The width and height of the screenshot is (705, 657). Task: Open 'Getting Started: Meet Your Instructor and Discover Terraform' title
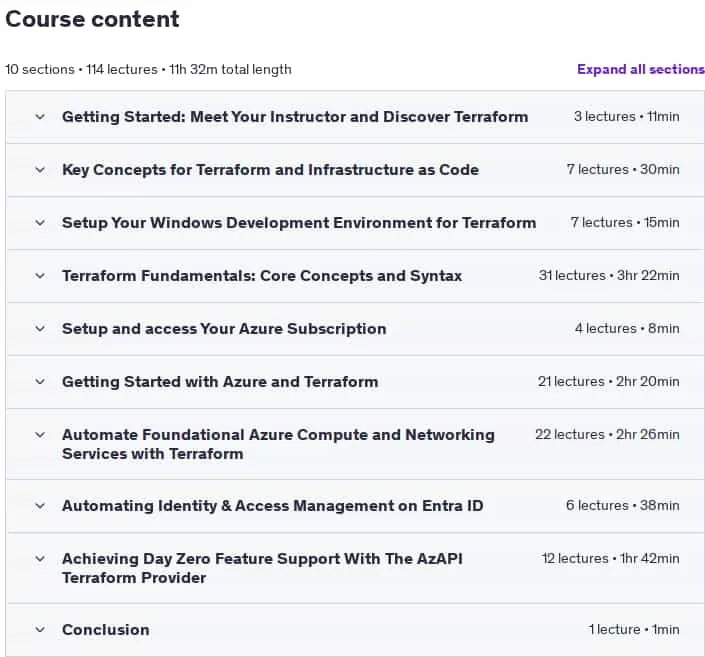tap(295, 116)
